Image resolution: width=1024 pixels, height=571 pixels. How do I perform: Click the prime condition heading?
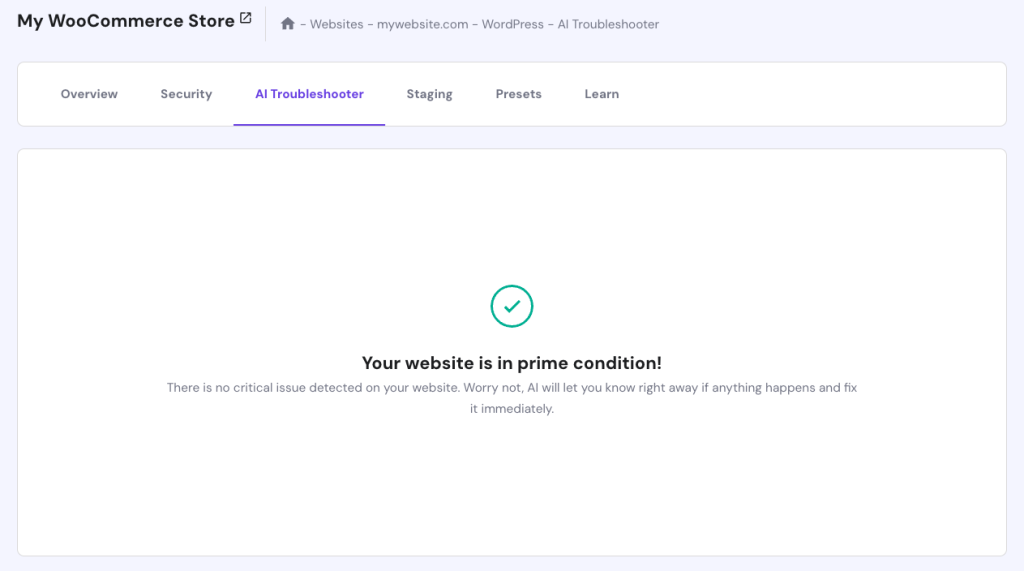click(x=512, y=363)
